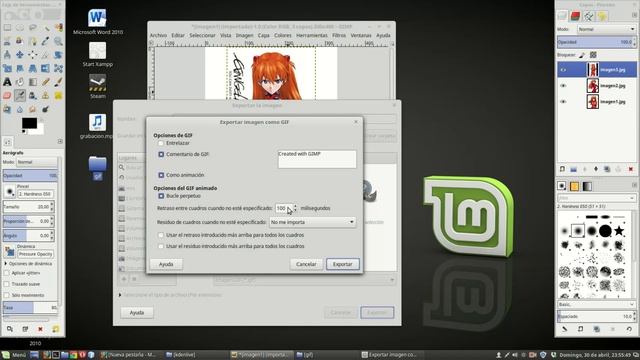Image resolution: width=640 pixels, height=360 pixels.
Task: Select the Pencil tool
Action: [x=45, y=82]
